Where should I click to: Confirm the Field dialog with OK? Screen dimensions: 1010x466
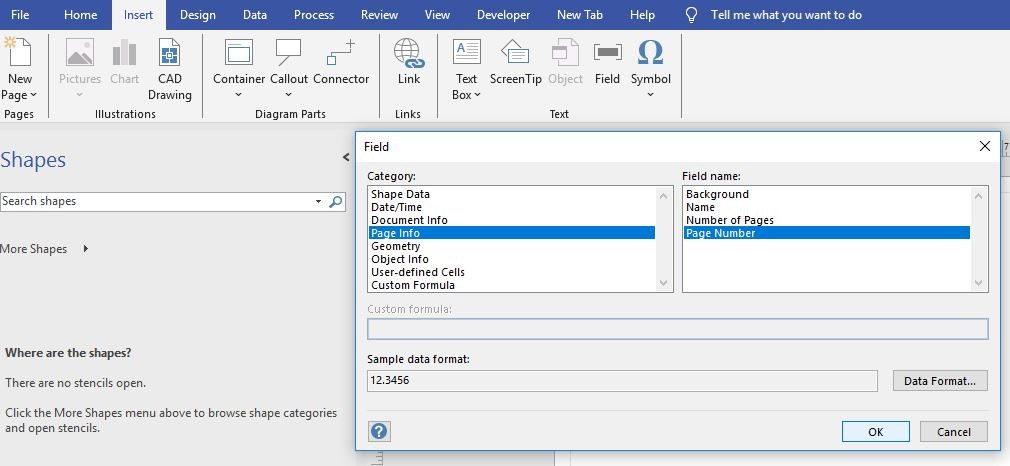pos(875,432)
